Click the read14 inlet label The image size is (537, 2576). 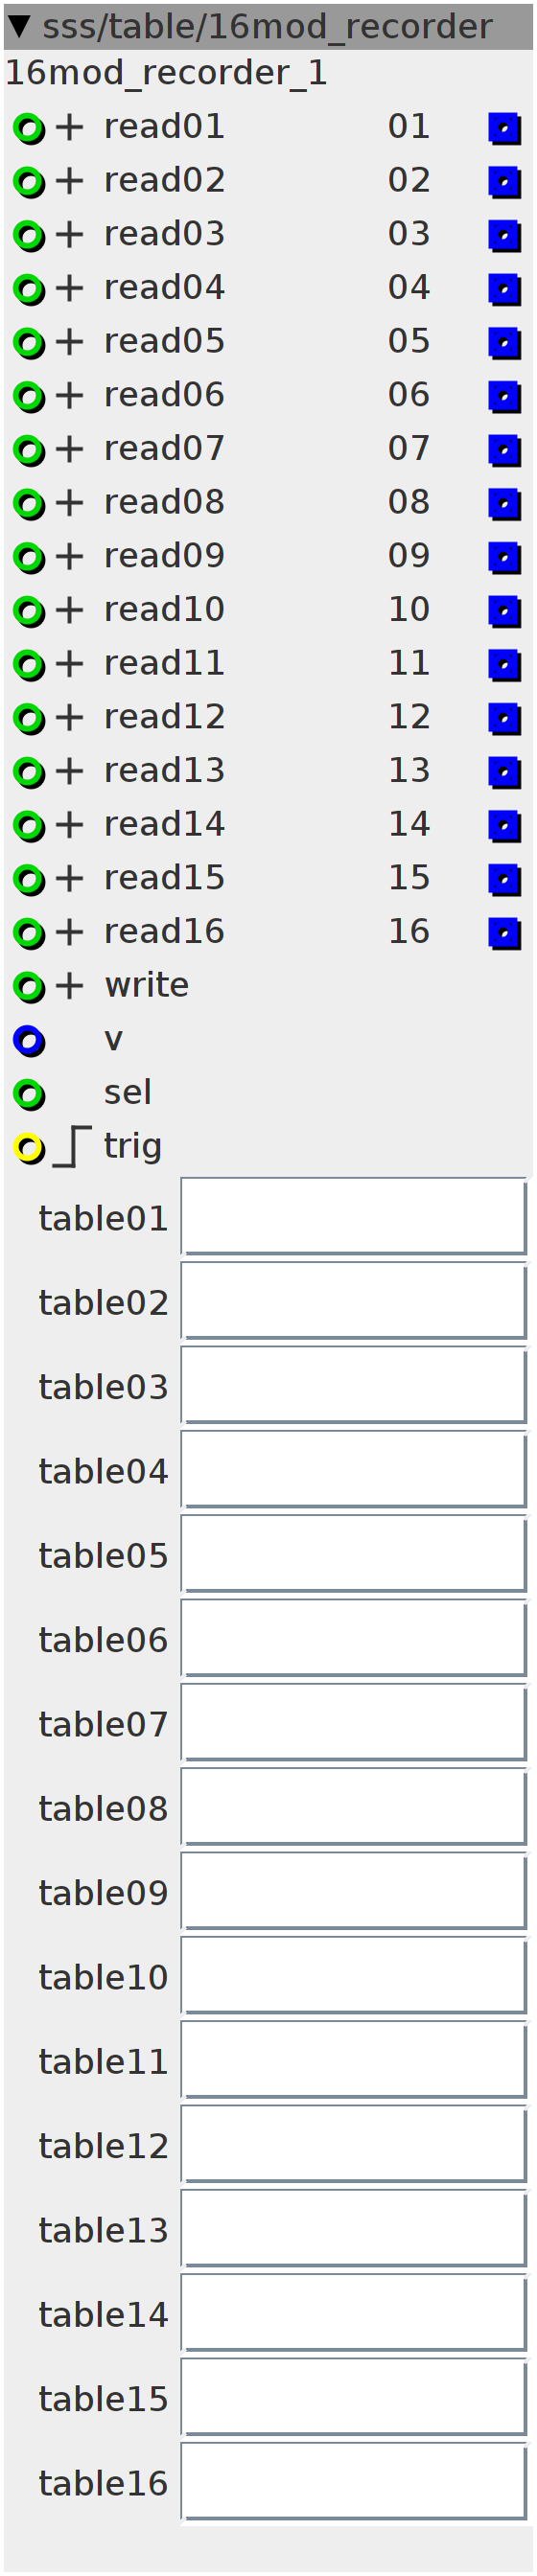point(164,824)
